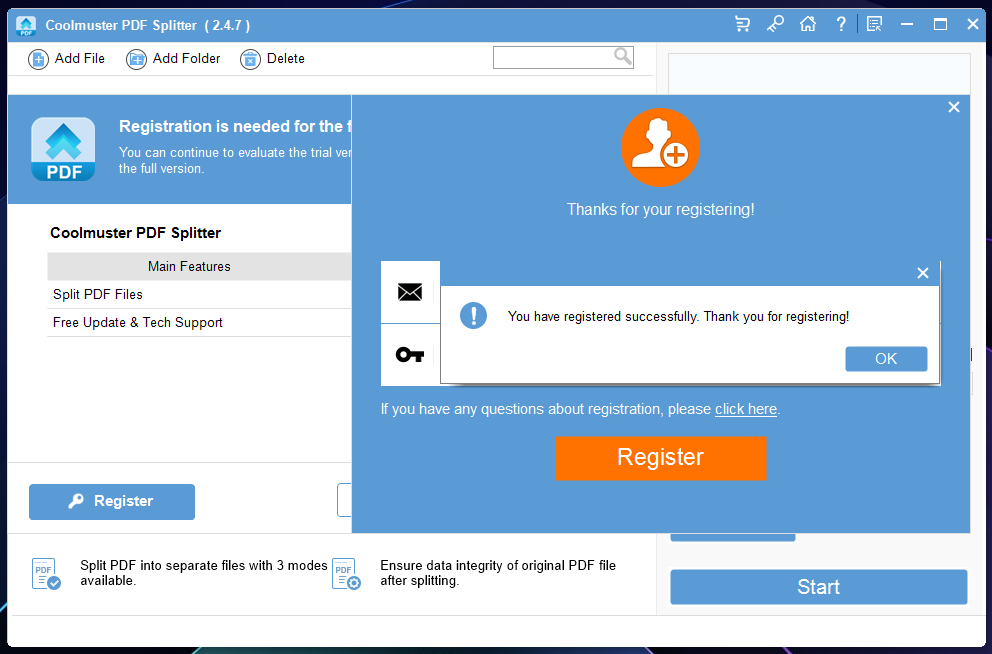This screenshot has width=992, height=654.
Task: Click the envelope email icon
Action: (x=410, y=292)
